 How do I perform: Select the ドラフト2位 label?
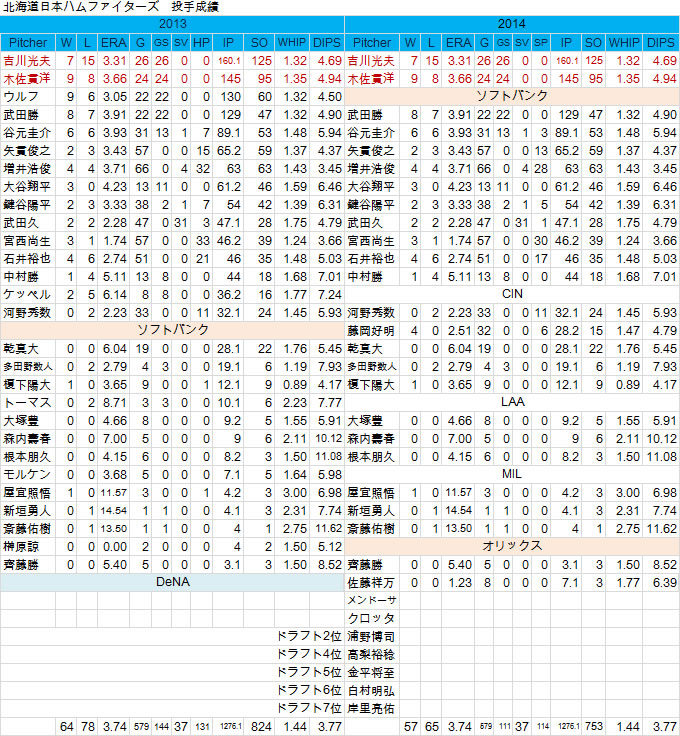point(309,636)
